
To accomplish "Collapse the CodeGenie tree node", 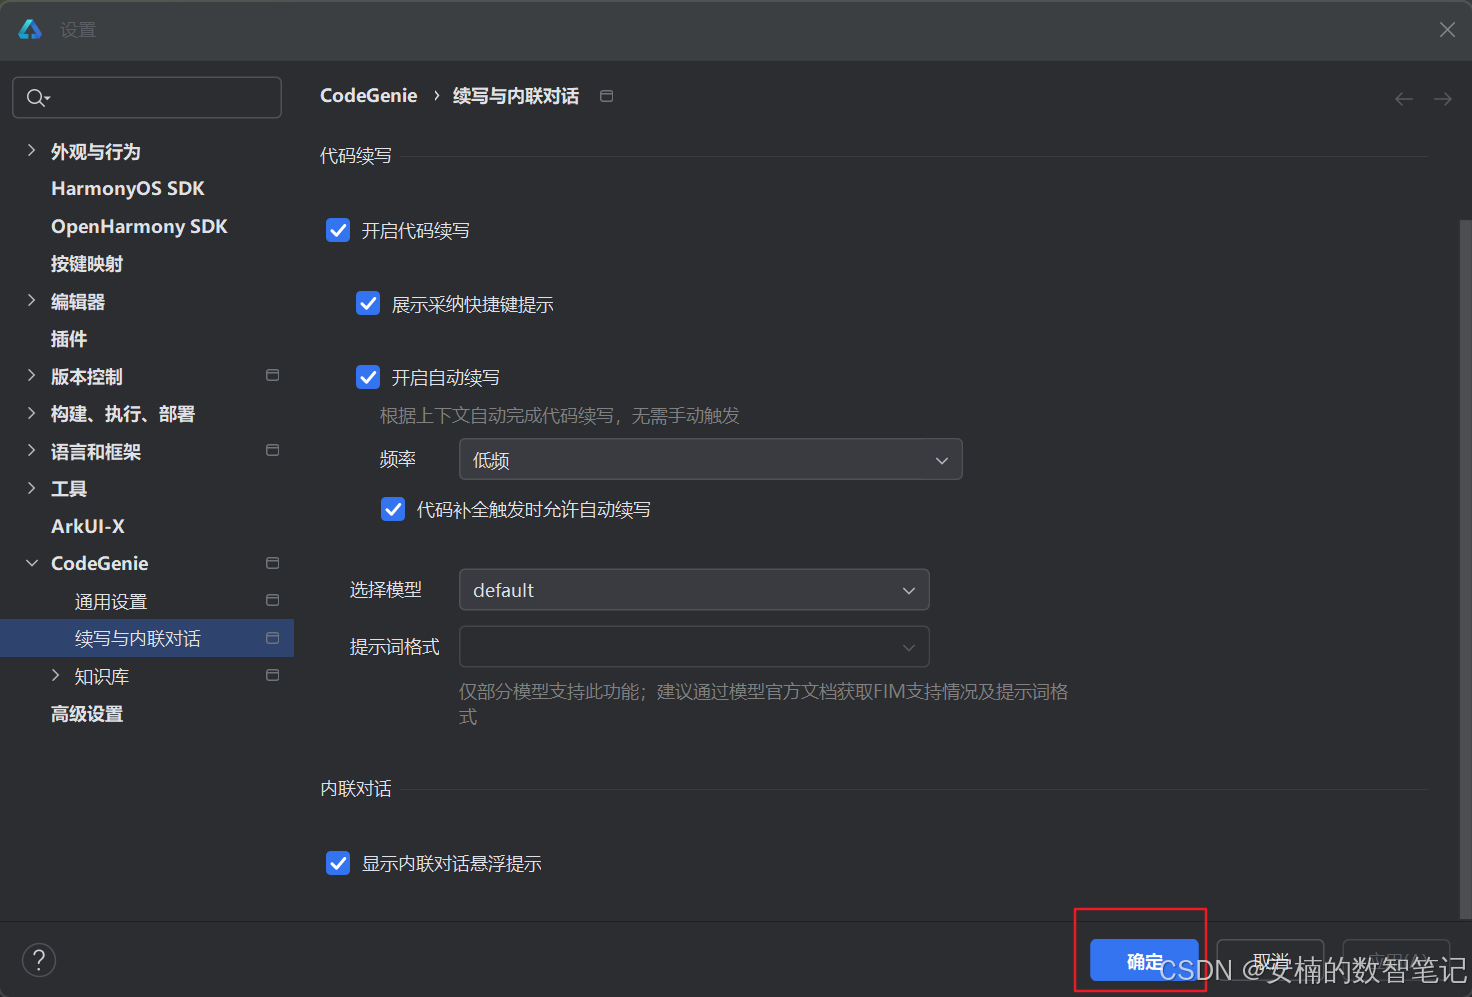I will tap(31, 563).
